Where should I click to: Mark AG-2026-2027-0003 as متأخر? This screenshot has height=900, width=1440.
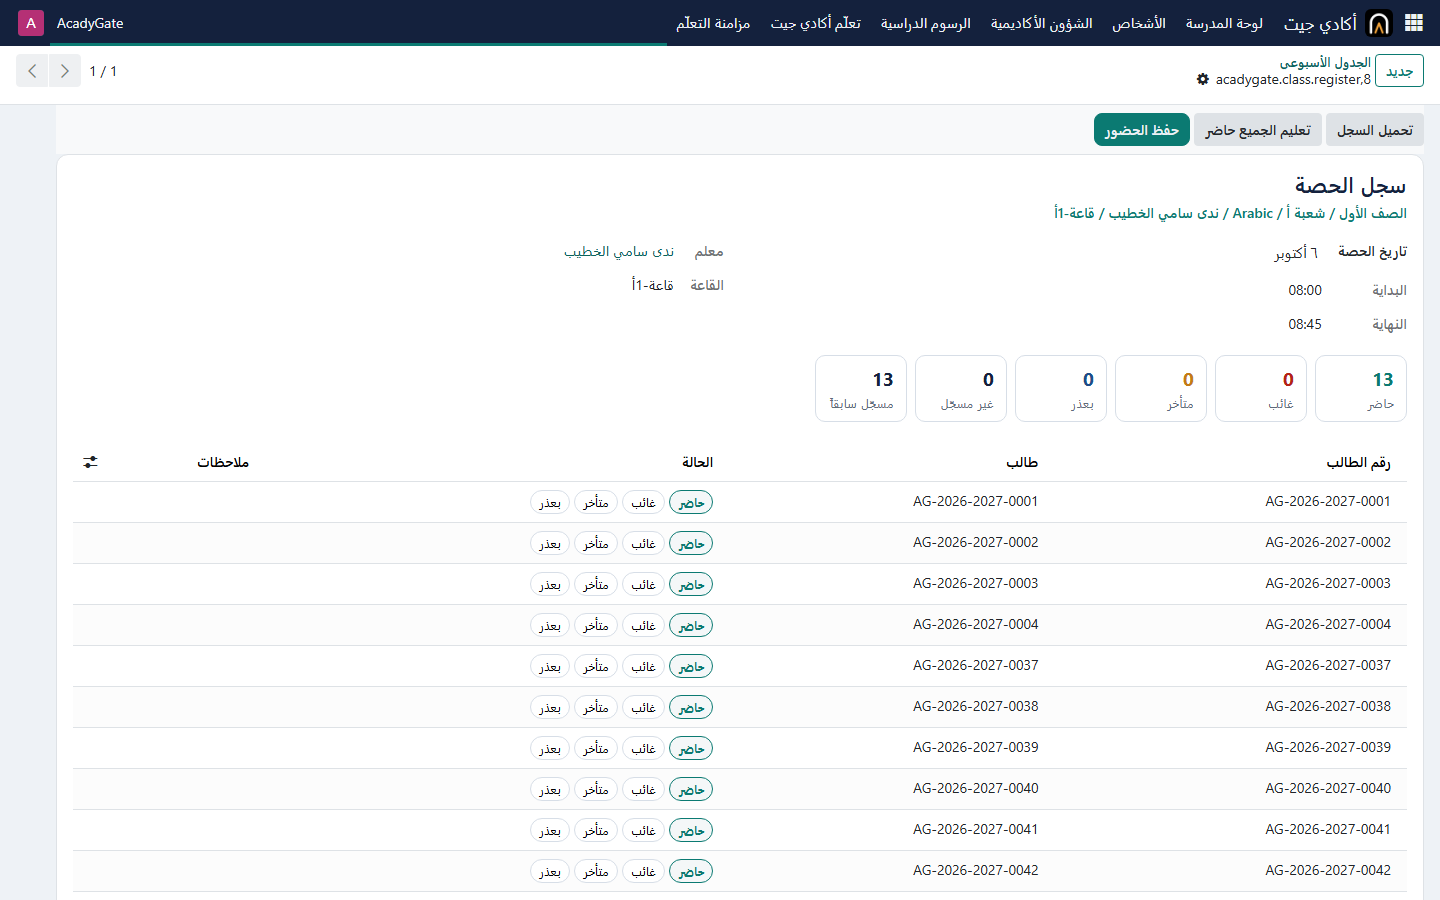click(x=596, y=585)
